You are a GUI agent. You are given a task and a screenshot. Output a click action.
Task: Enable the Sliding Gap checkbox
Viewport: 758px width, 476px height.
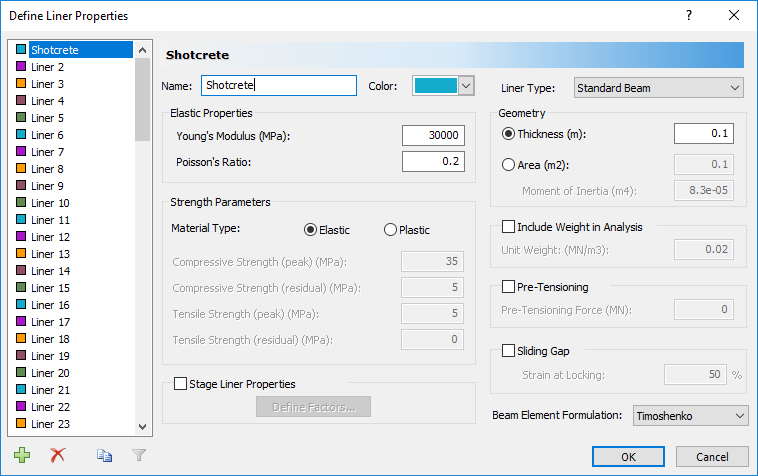point(508,350)
